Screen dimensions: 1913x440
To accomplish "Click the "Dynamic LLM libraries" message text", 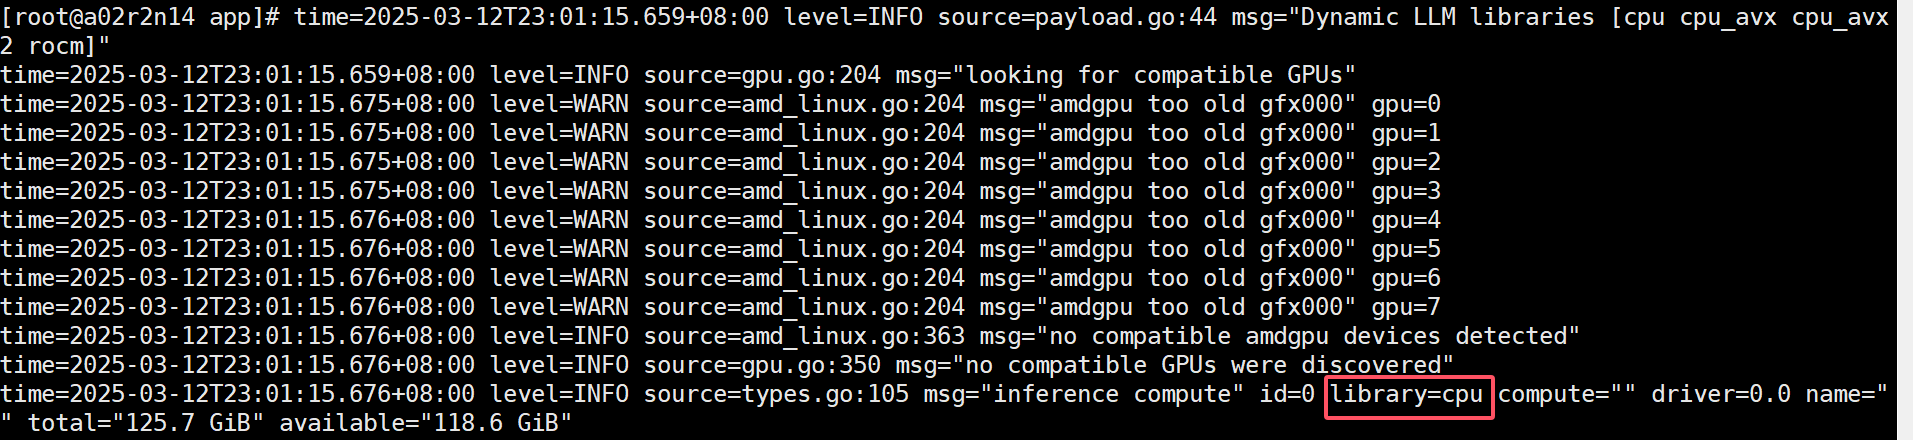I will tap(1447, 17).
